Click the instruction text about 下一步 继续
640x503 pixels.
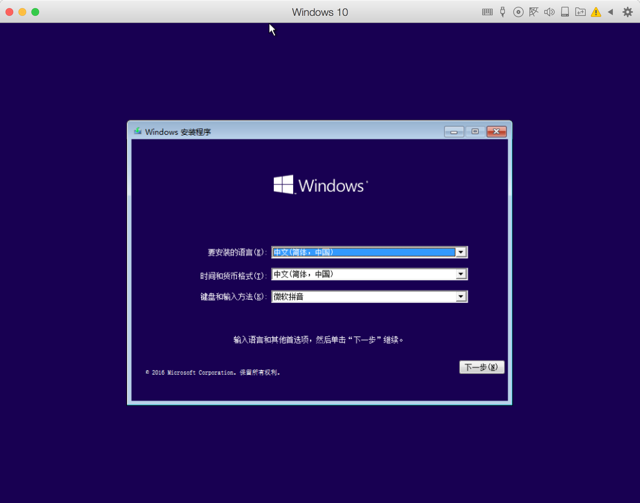[x=318, y=340]
